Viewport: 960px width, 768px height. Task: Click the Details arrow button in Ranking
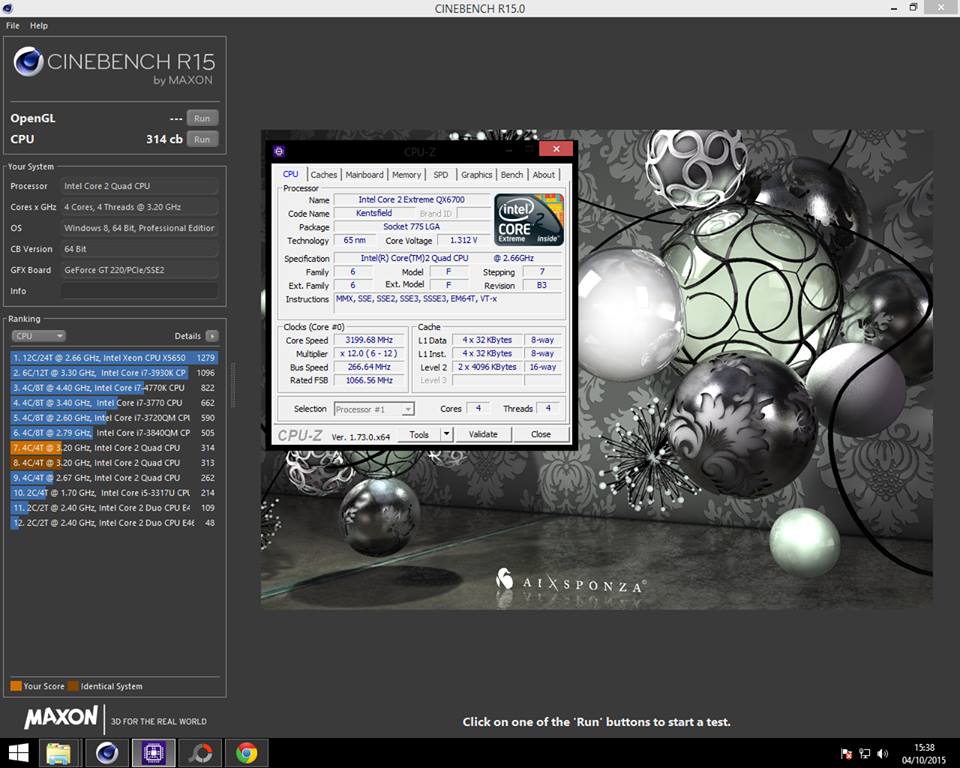[x=212, y=336]
